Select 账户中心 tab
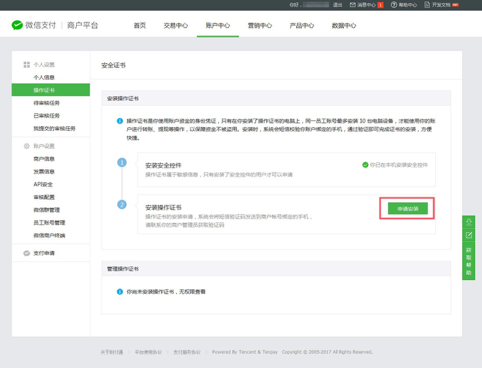Viewport: 482px width, 368px height. [x=218, y=25]
